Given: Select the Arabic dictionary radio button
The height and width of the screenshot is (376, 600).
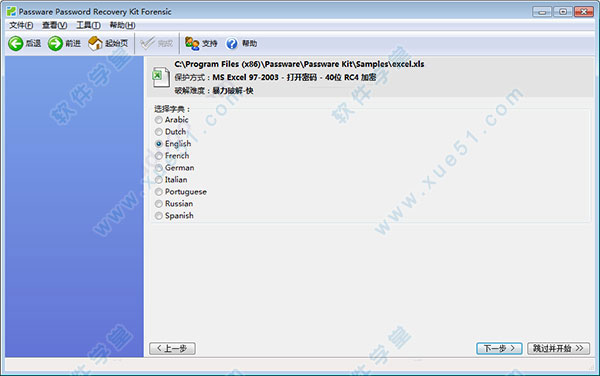Looking at the screenshot, I should 159,120.
